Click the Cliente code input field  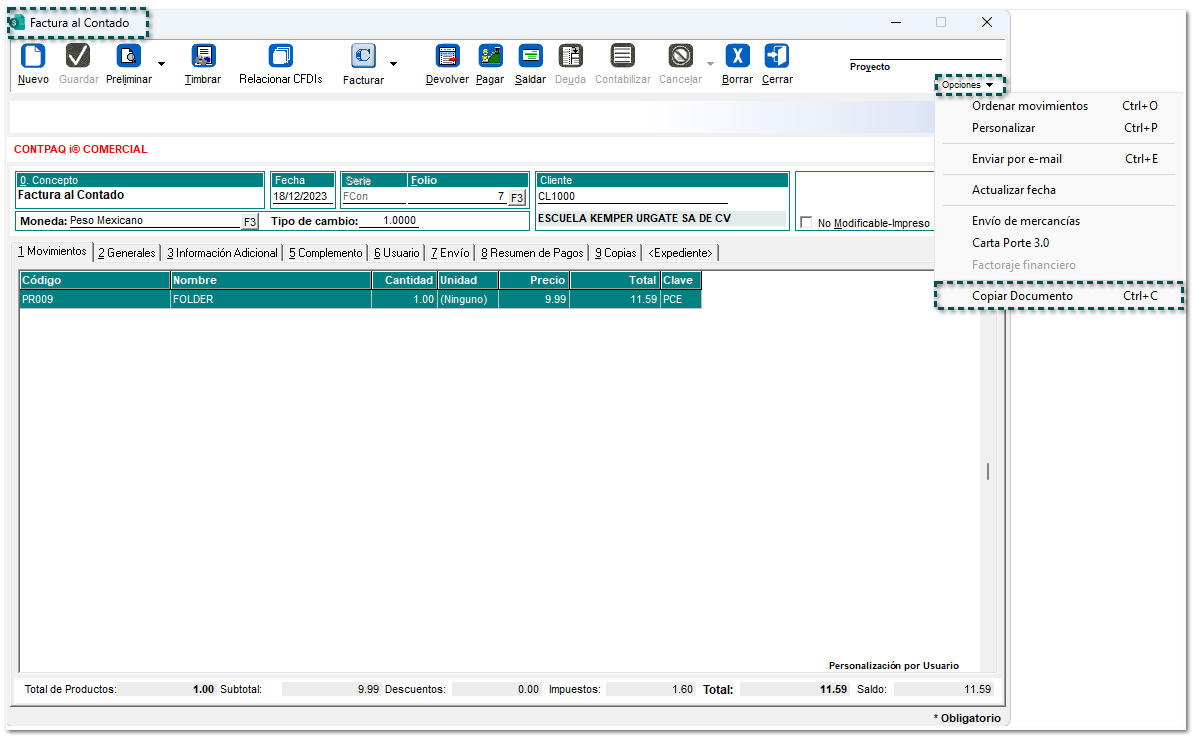[x=632, y=197]
